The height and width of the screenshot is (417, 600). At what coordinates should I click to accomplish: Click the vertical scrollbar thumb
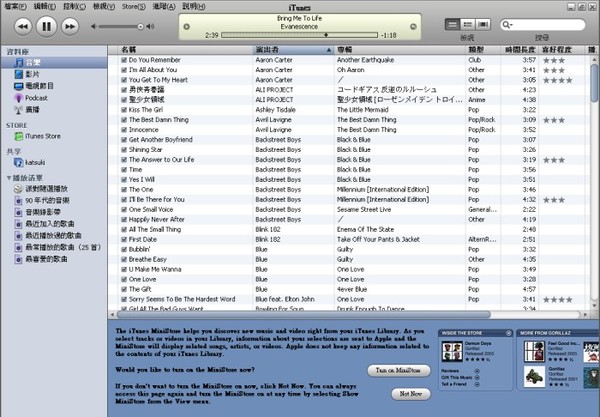click(594, 83)
